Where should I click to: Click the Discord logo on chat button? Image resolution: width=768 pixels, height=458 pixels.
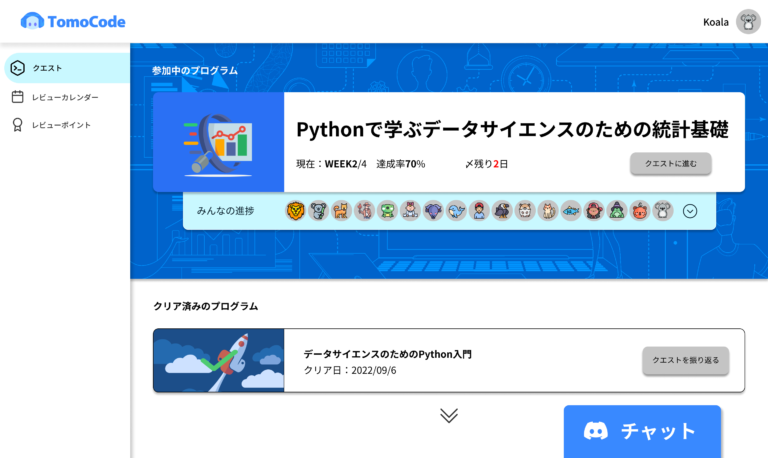point(596,431)
